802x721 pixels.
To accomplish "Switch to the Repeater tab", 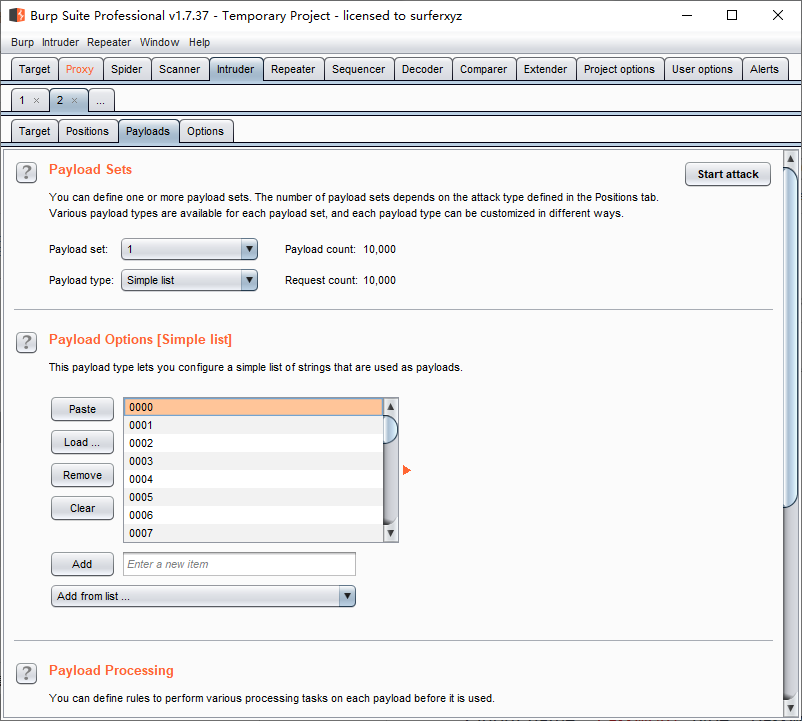I will point(293,69).
